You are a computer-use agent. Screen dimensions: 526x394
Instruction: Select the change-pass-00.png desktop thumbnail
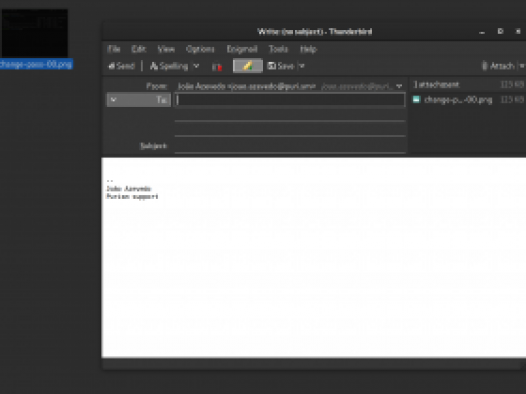(x=35, y=33)
